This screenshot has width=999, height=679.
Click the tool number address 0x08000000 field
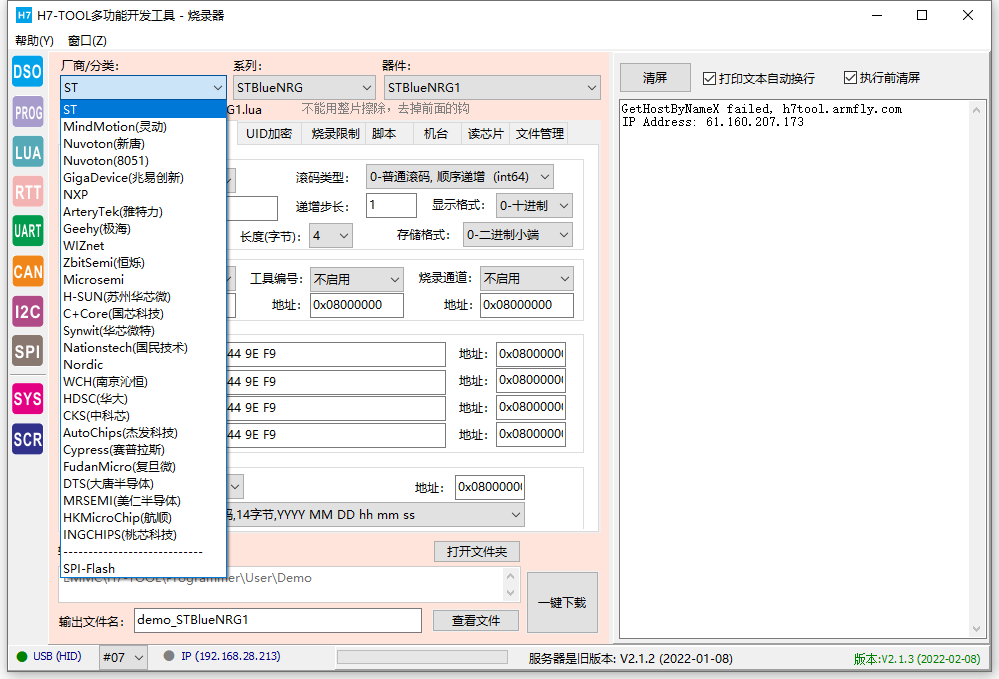pyautogui.click(x=357, y=305)
